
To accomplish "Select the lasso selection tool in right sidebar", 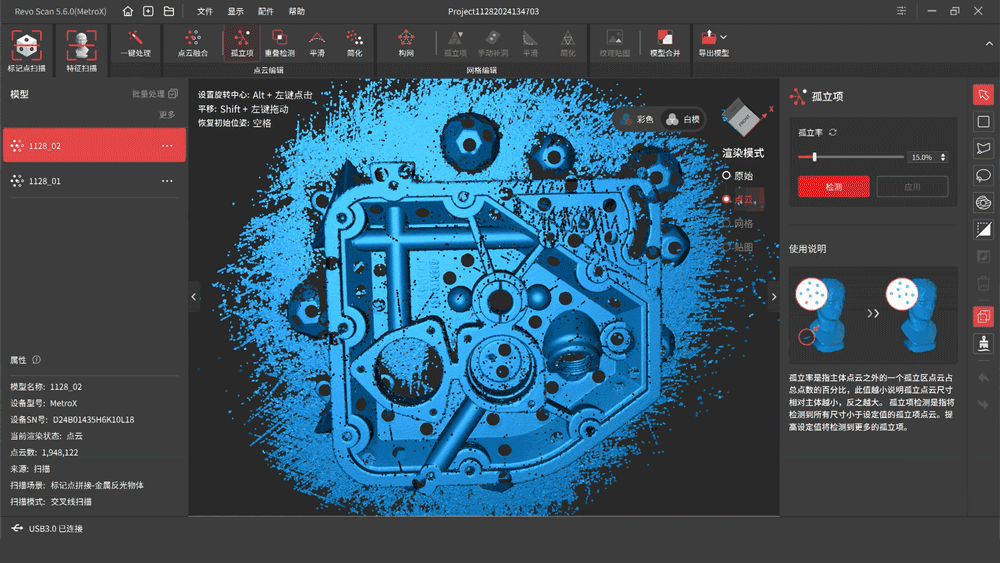I will click(x=983, y=176).
